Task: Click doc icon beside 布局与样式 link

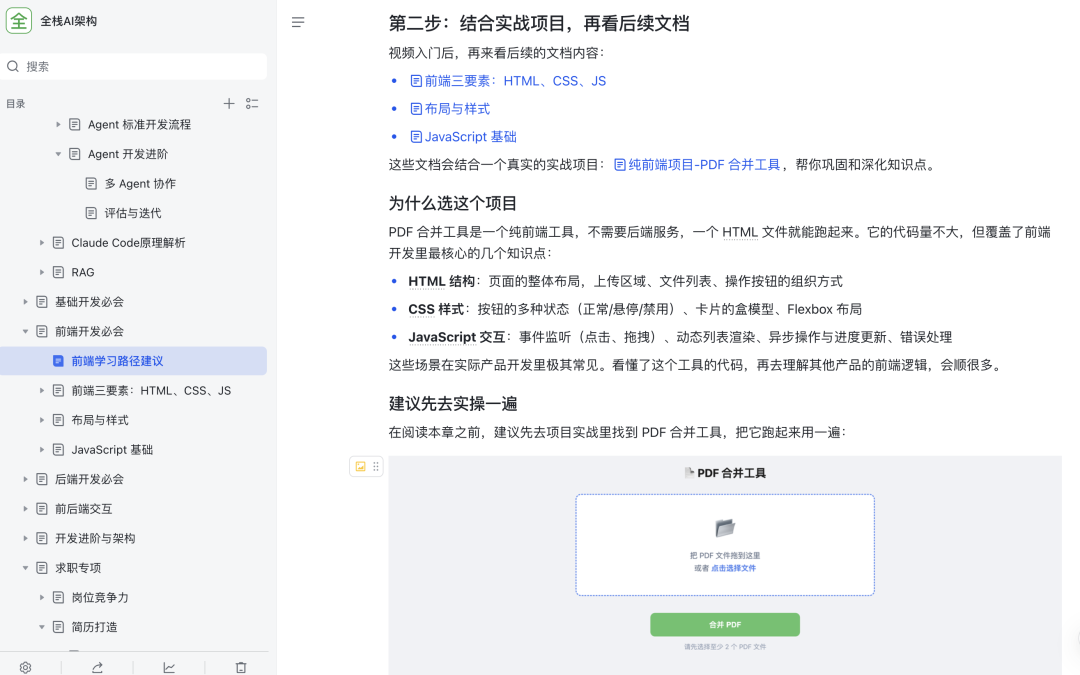Action: click(416, 109)
